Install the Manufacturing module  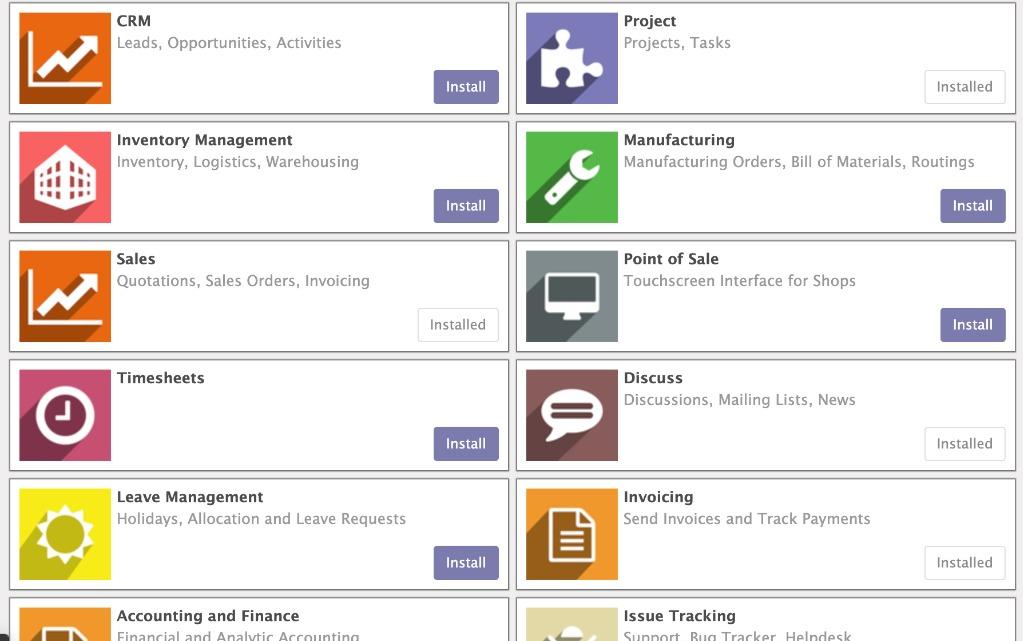(973, 206)
